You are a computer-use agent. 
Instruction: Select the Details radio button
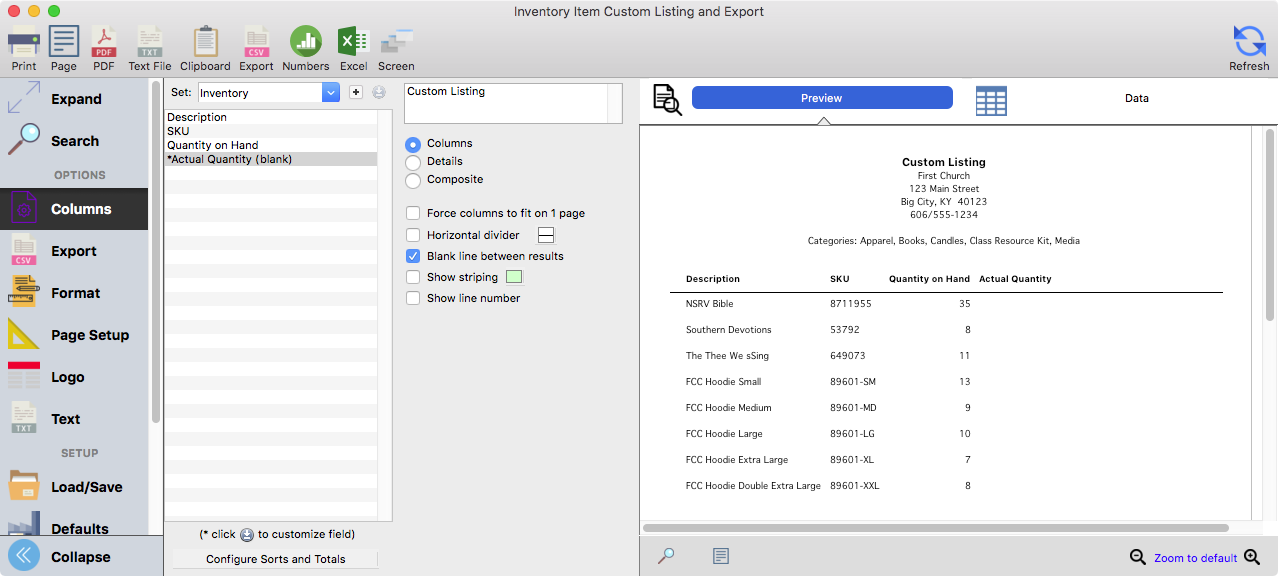pos(413,162)
